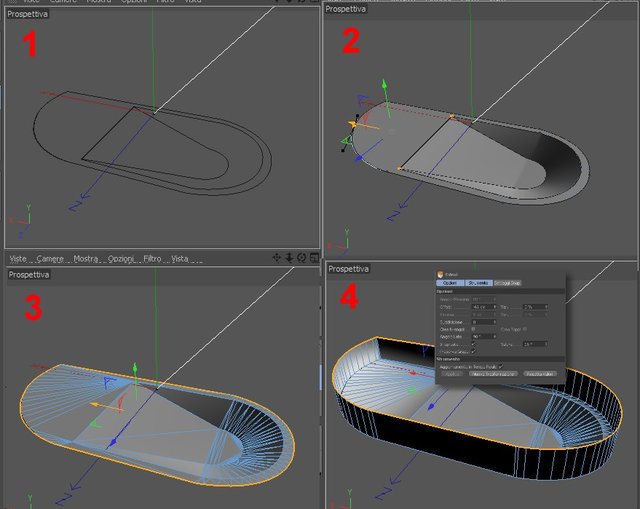Click the green Y-axis arrow handle in viewport 3

tap(135, 367)
